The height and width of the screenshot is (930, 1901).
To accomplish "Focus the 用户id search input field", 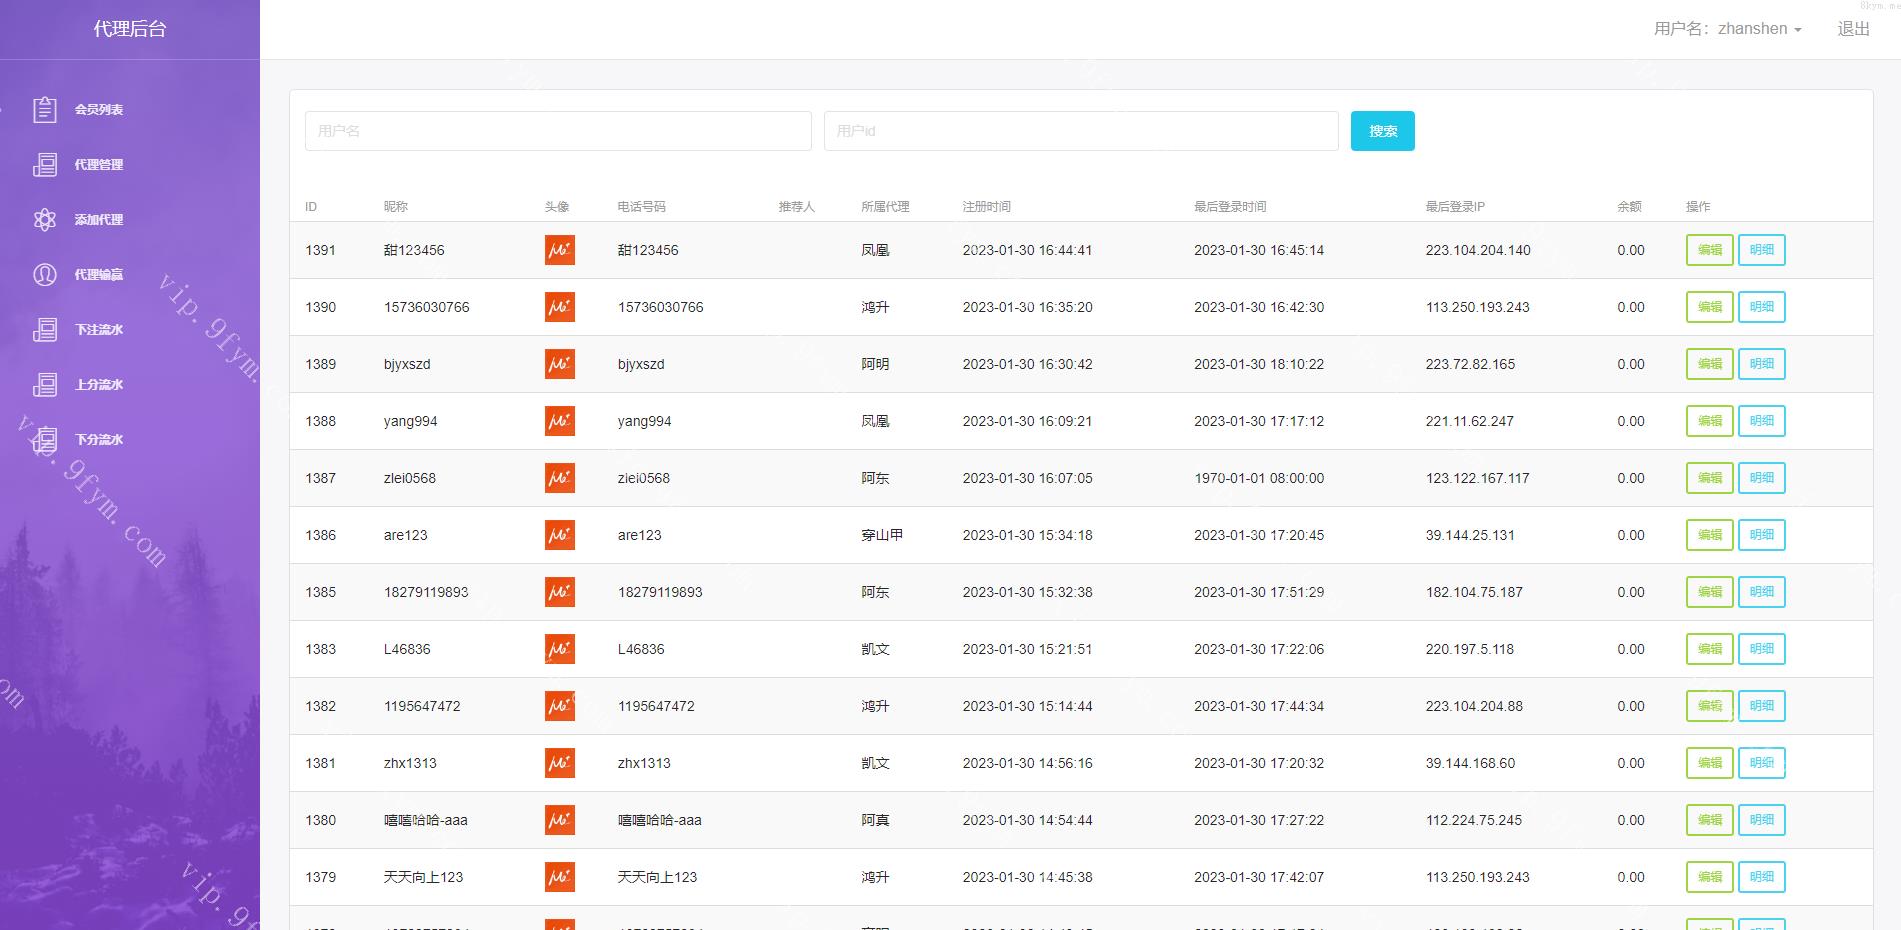I will tap(1080, 131).
